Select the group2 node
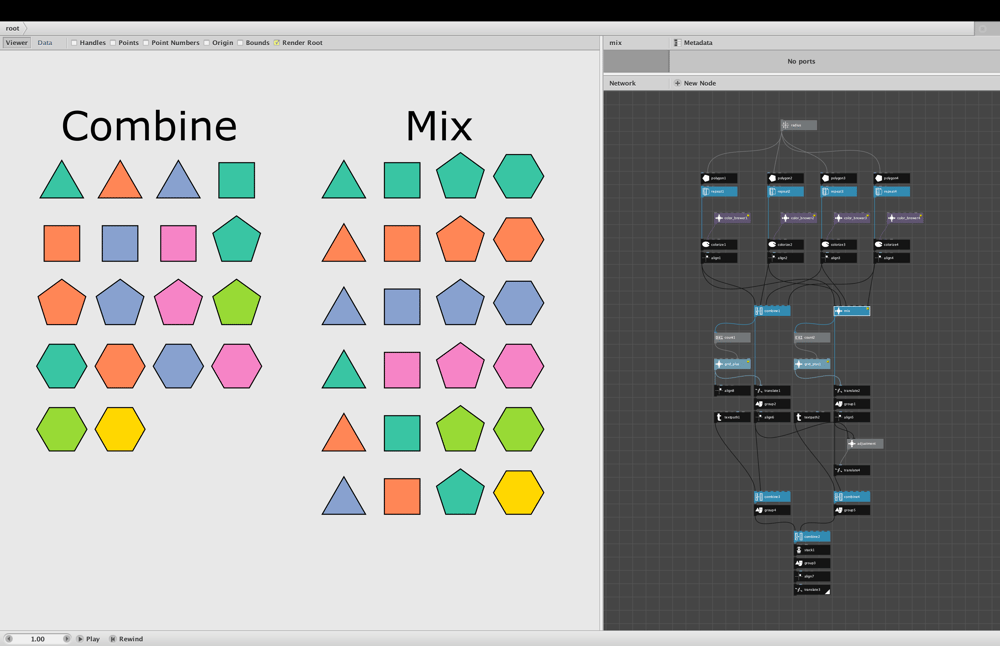 point(772,404)
